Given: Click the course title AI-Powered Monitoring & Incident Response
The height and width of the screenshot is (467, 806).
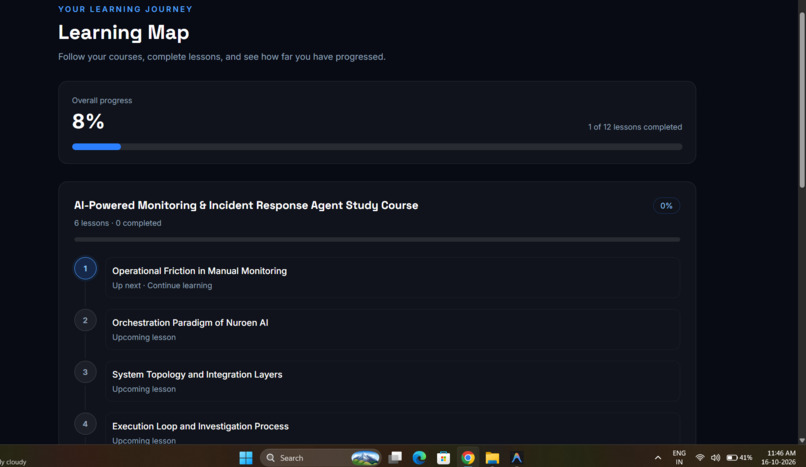Looking at the screenshot, I should pos(246,205).
